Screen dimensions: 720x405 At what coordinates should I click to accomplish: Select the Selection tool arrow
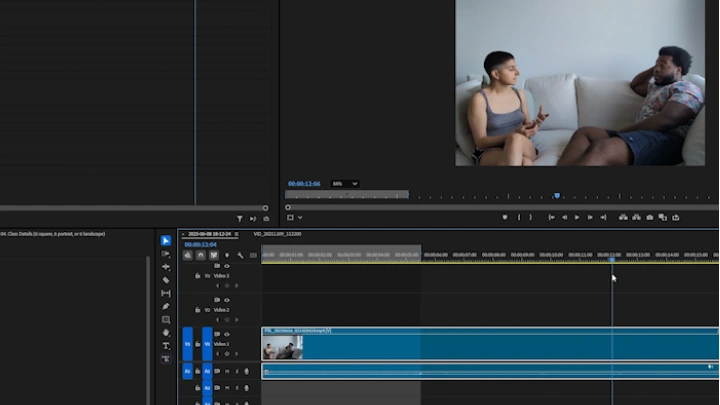tap(166, 241)
